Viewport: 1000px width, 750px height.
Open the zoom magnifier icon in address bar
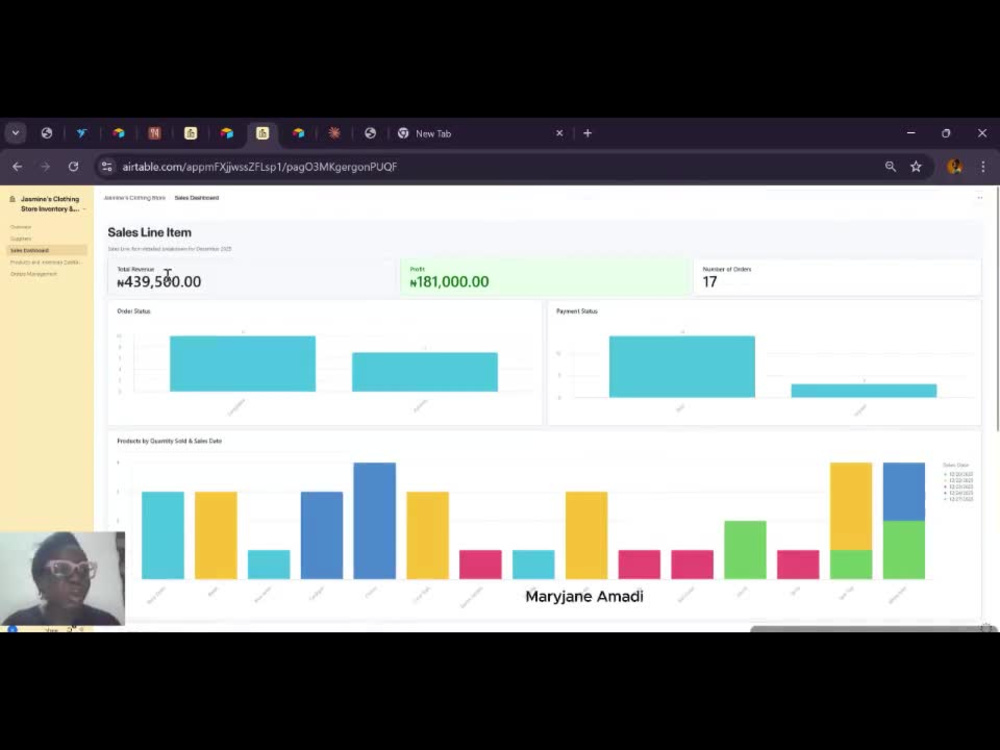[x=890, y=166]
